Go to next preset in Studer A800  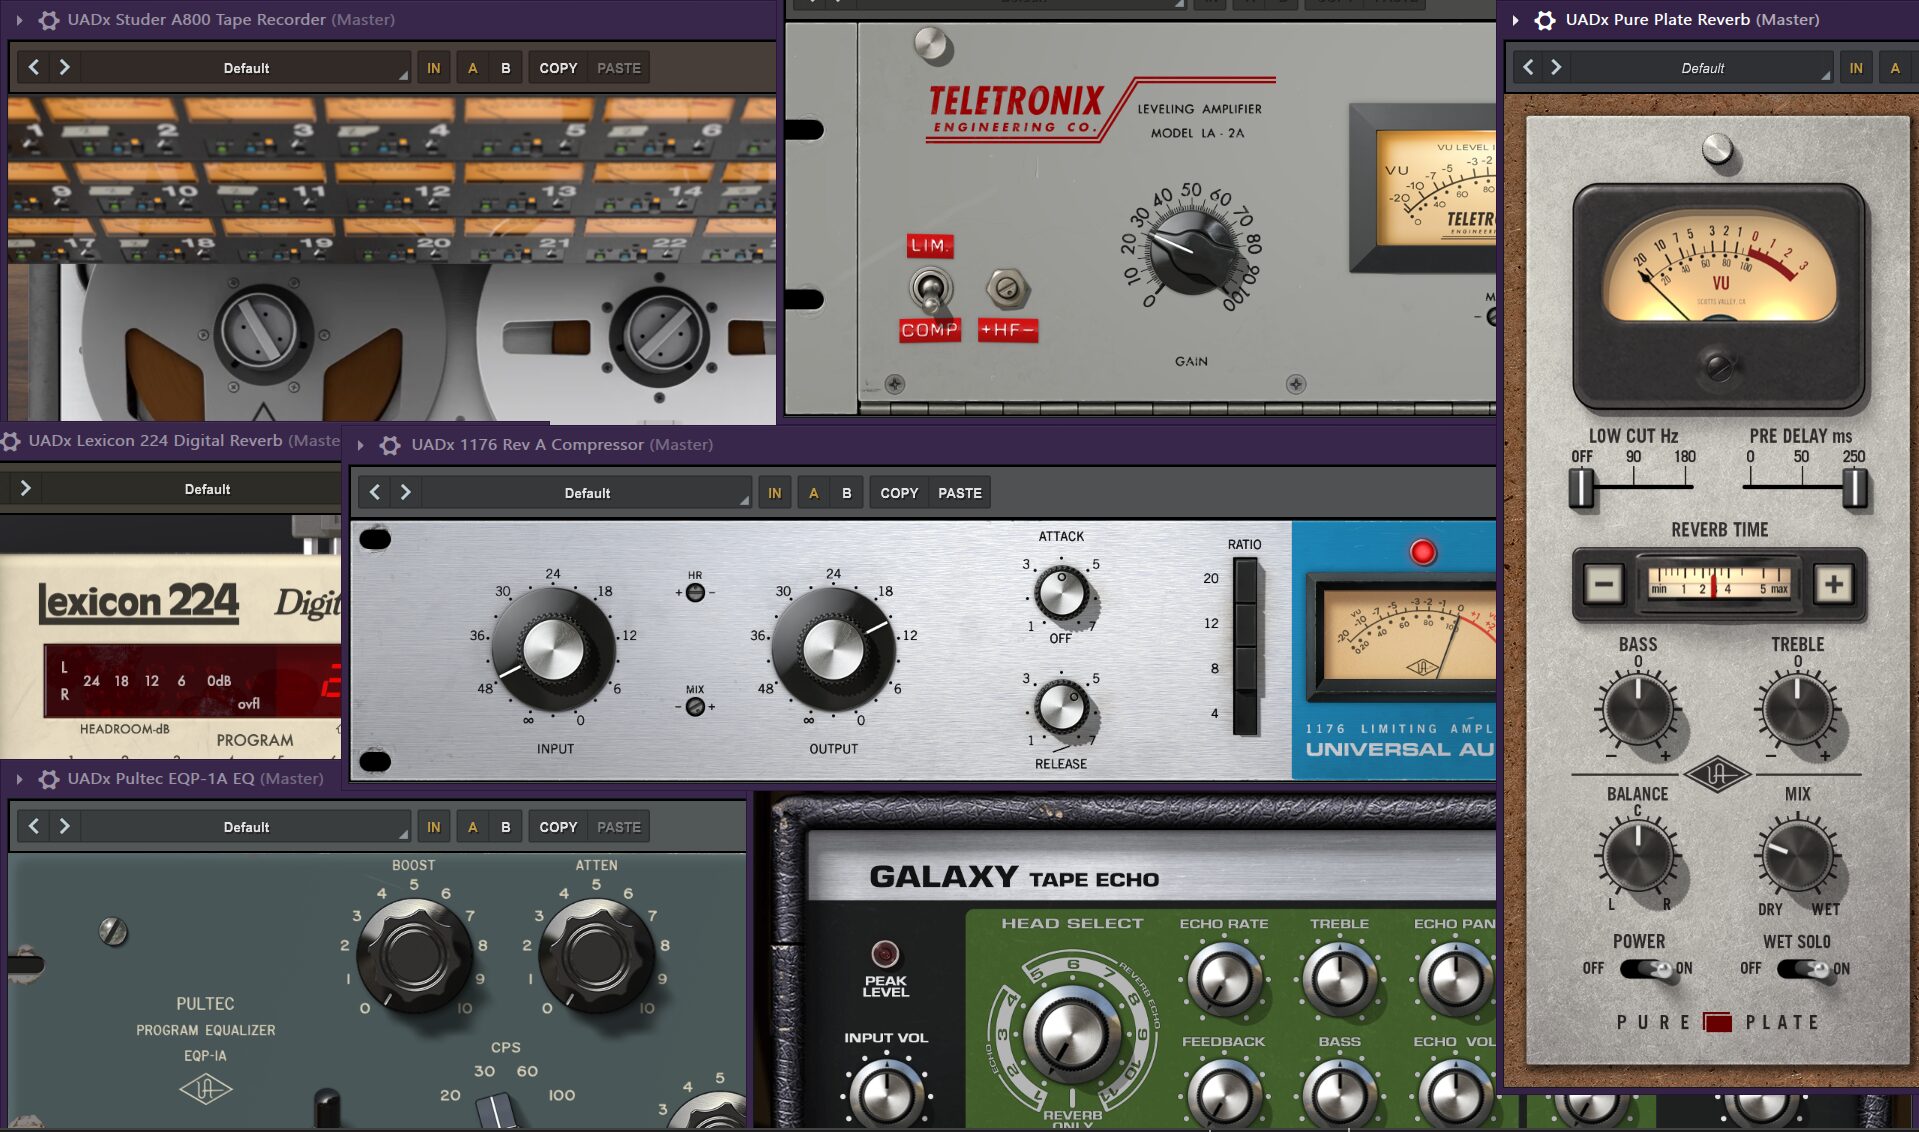click(x=65, y=67)
